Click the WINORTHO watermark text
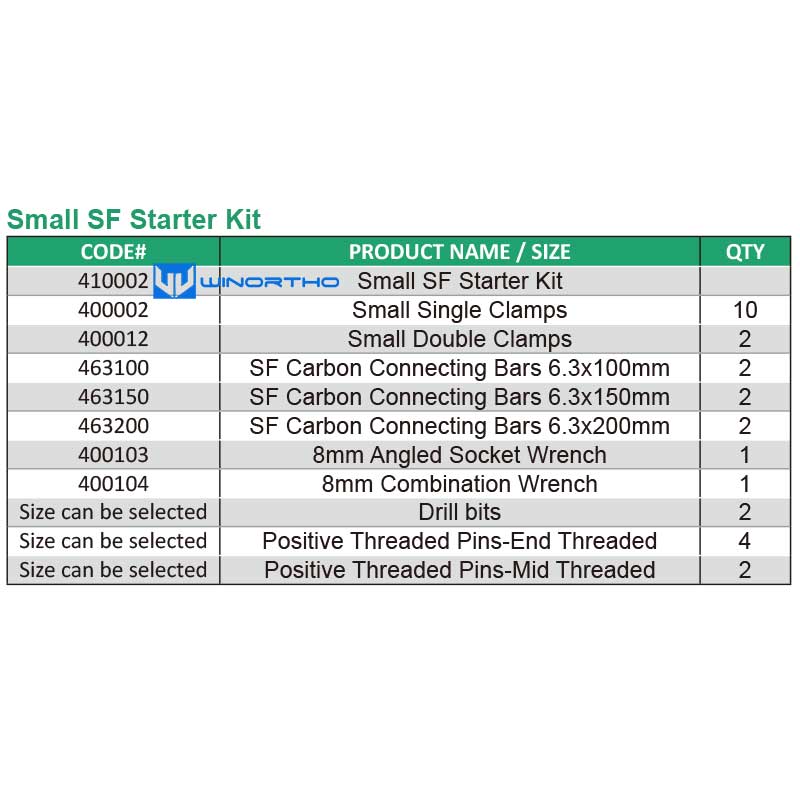This screenshot has width=800, height=800. (269, 282)
